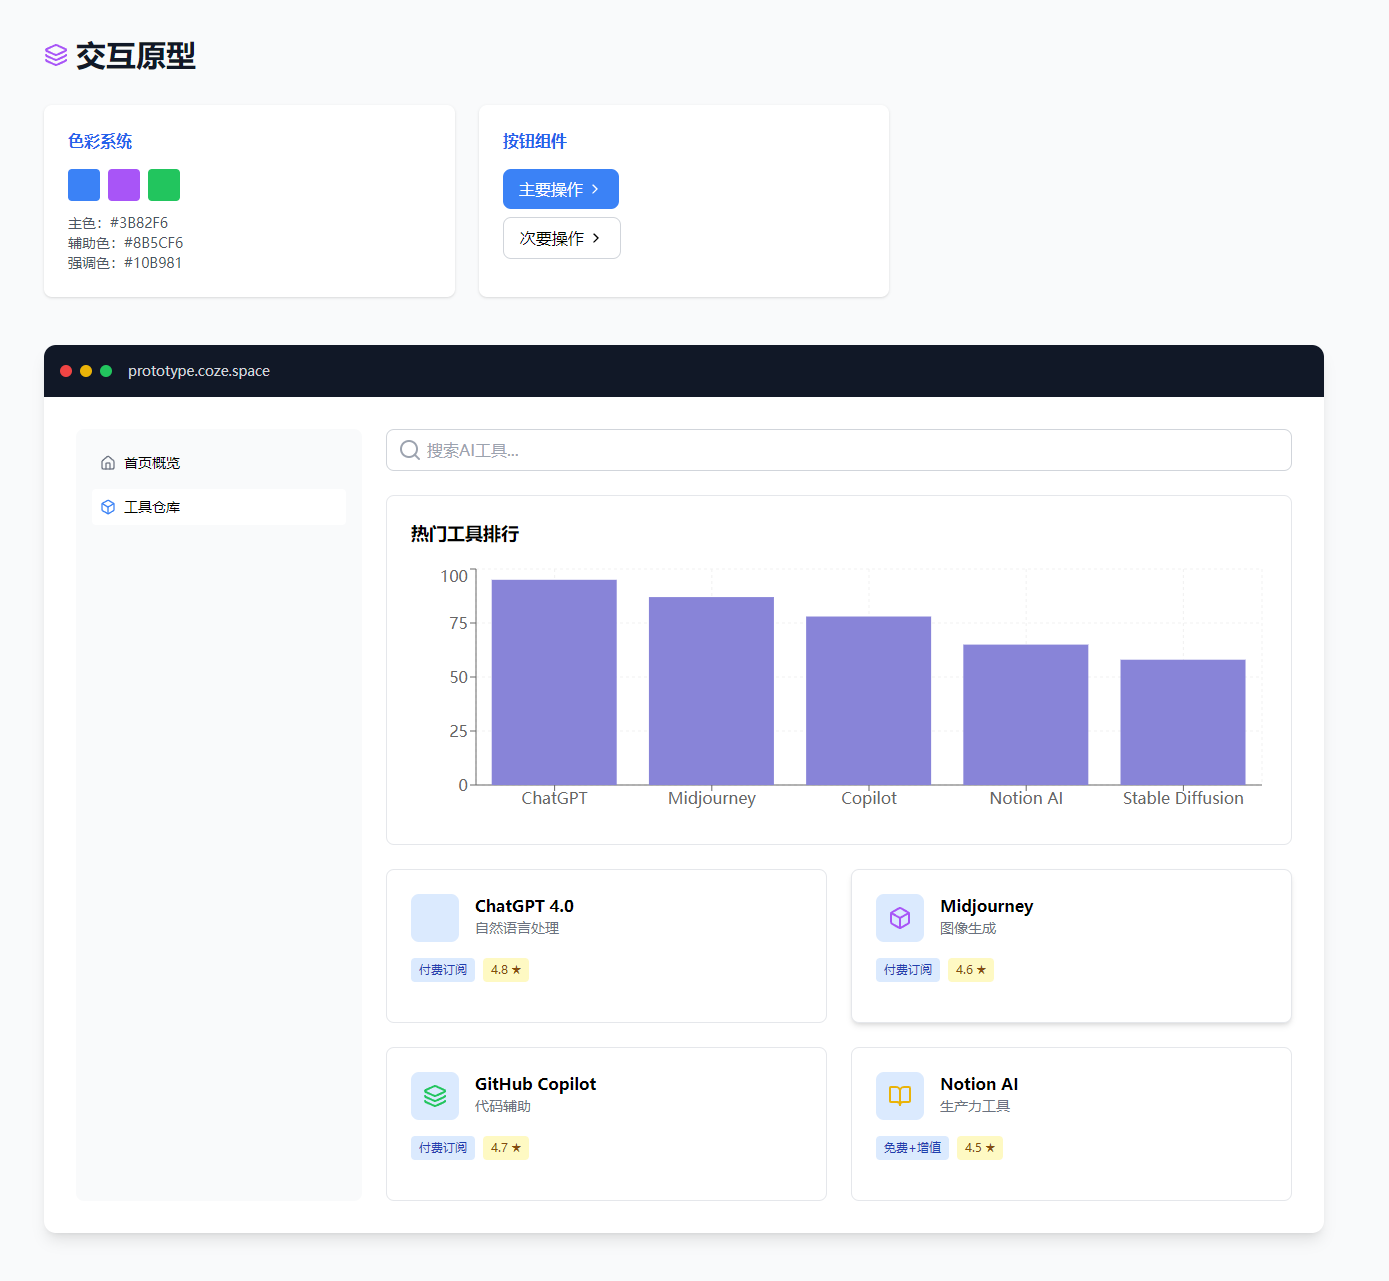Click the Notion AI bar in chart
1389x1281 pixels.
pyautogui.click(x=1025, y=715)
